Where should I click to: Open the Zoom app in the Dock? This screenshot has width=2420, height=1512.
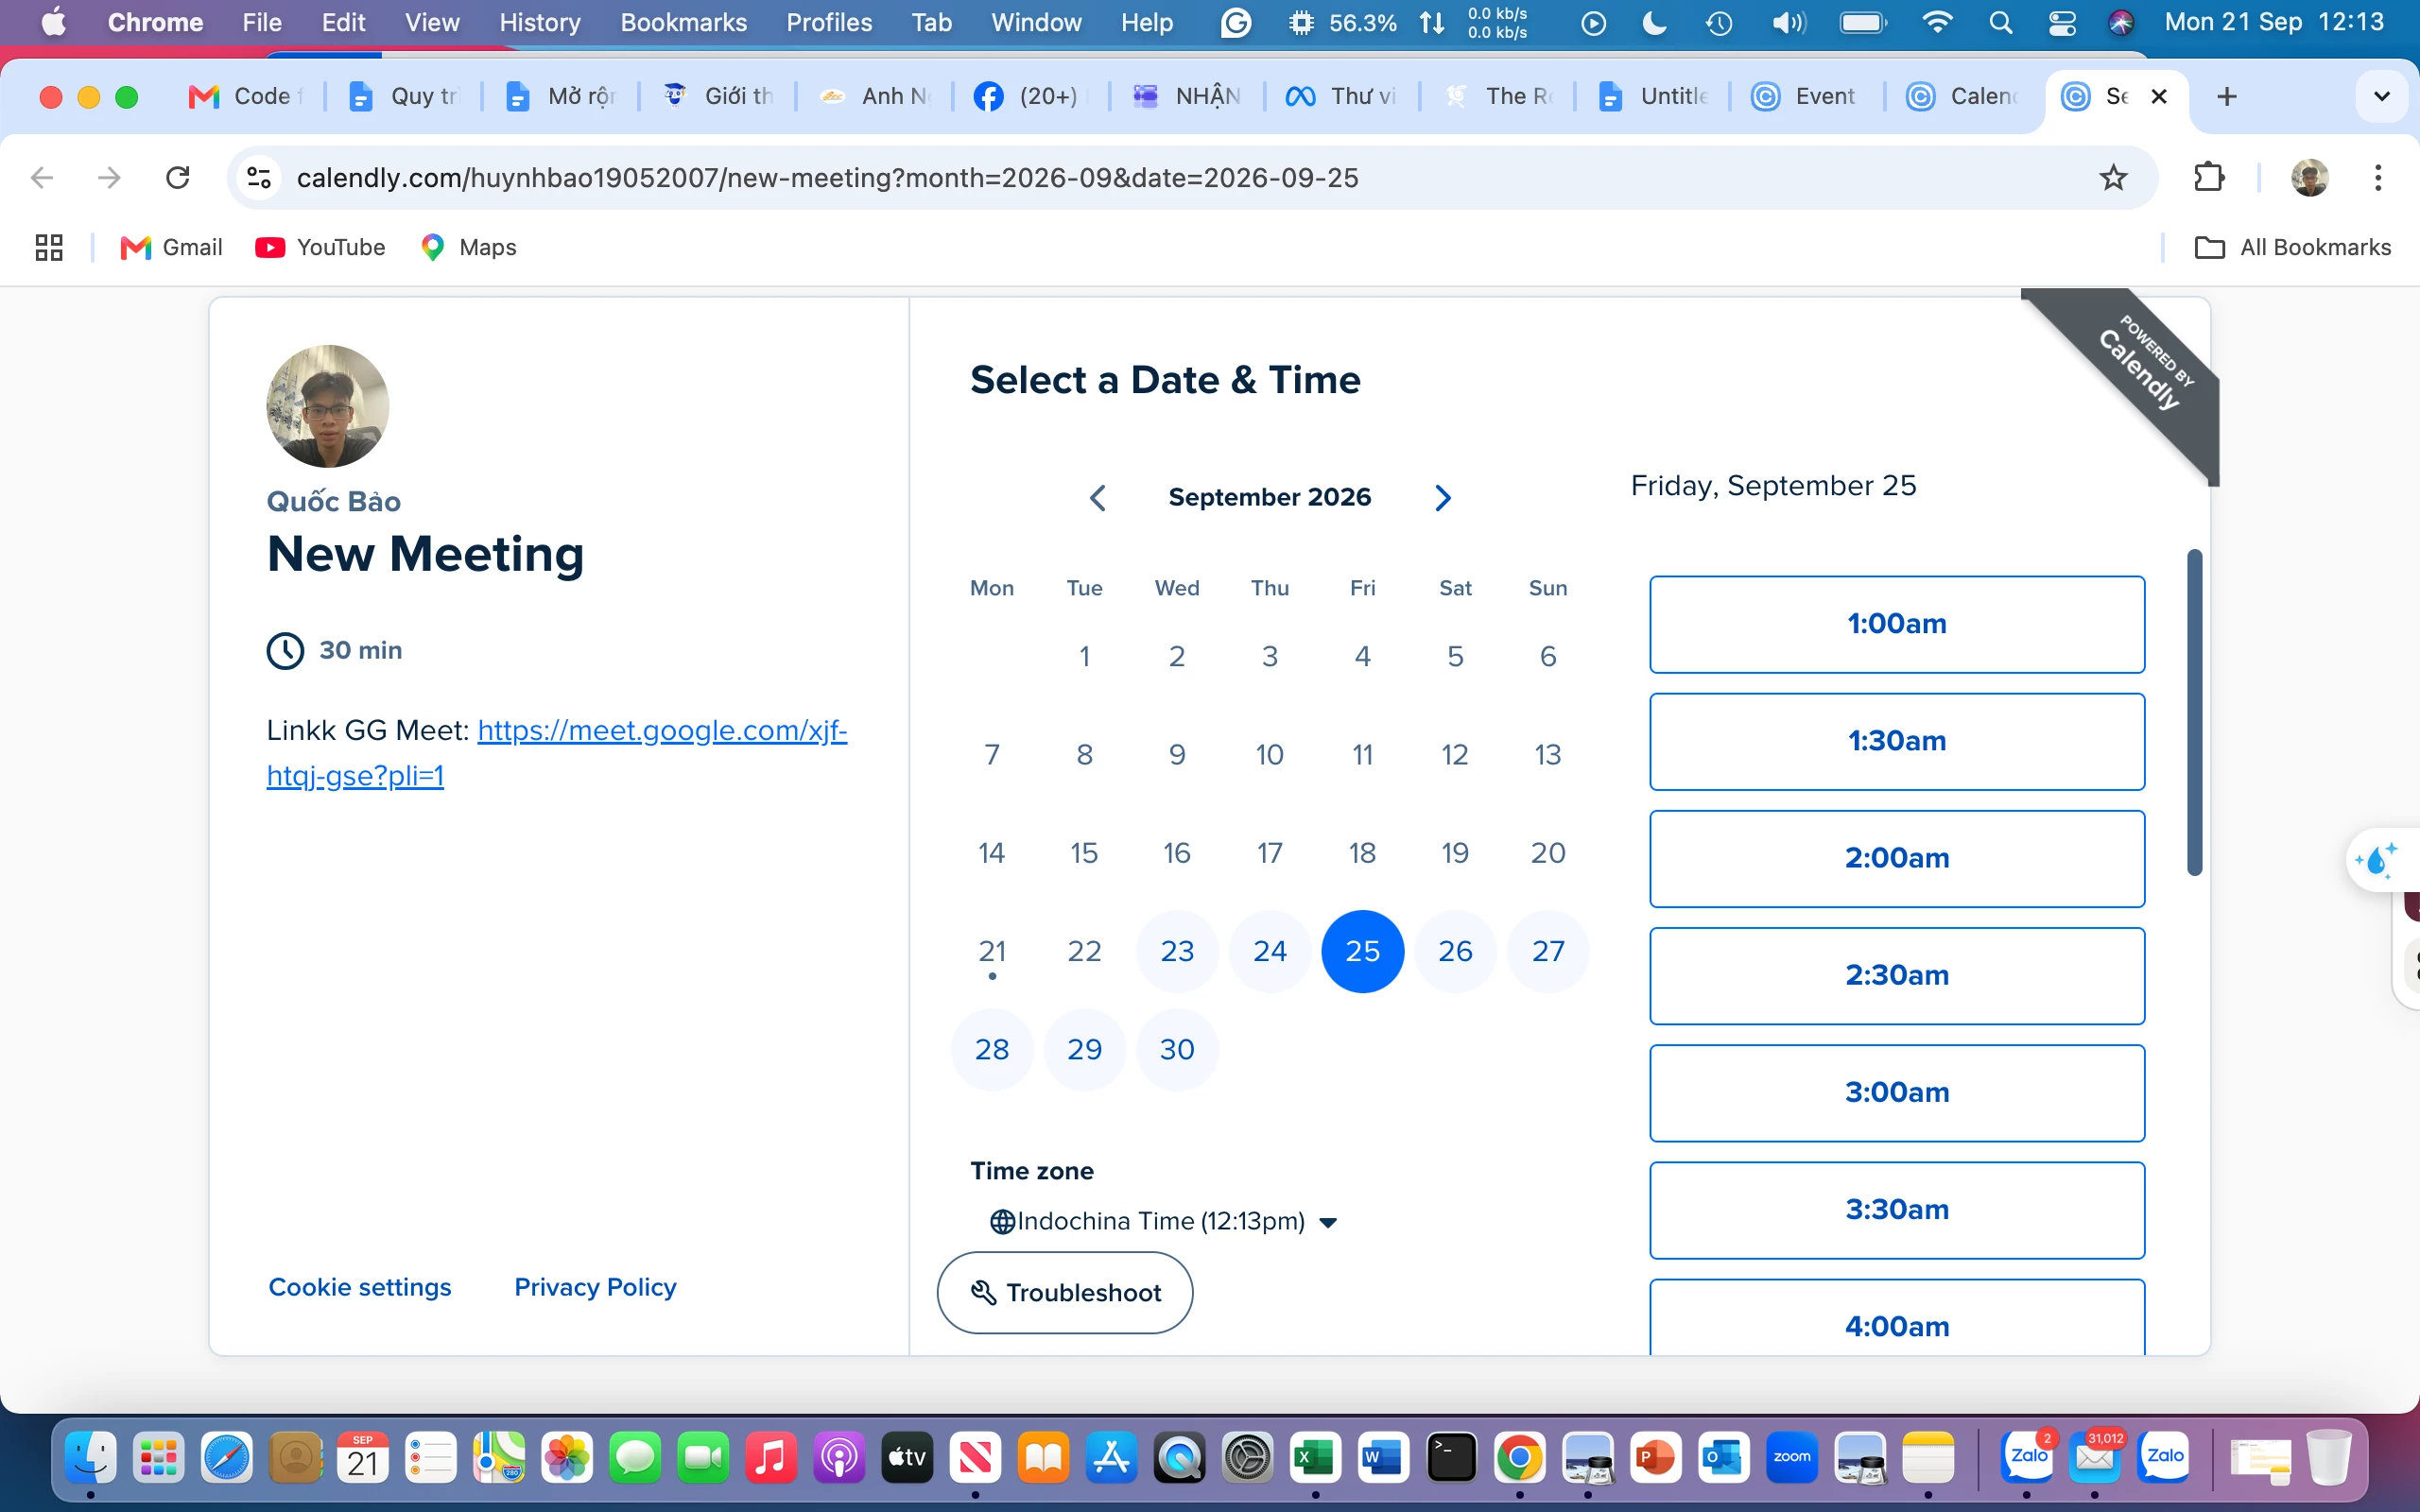[x=1791, y=1457]
